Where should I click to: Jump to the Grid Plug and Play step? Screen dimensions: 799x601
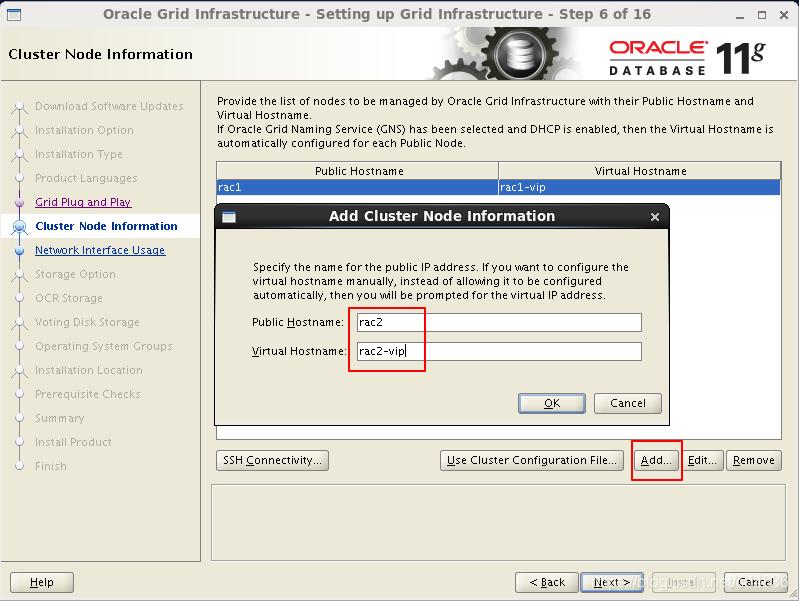pyautogui.click(x=83, y=202)
